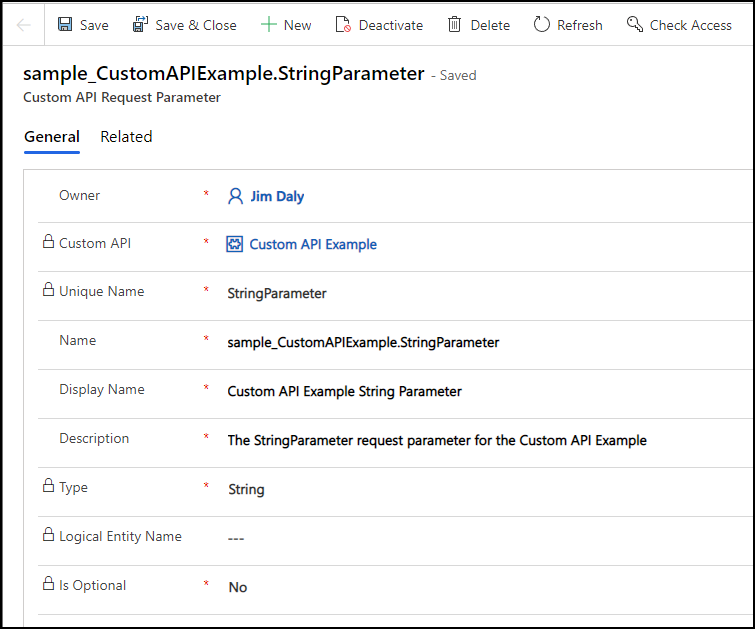This screenshot has height=629, width=755.
Task: Click the Save & Close icon
Action: point(141,25)
